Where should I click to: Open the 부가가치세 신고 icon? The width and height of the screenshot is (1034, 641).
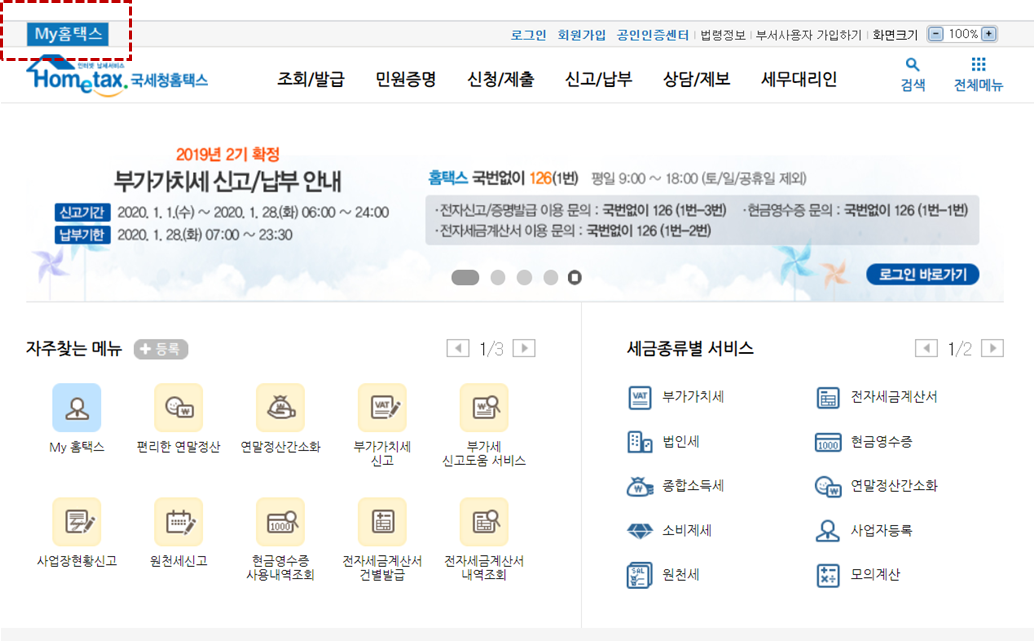pyautogui.click(x=382, y=408)
